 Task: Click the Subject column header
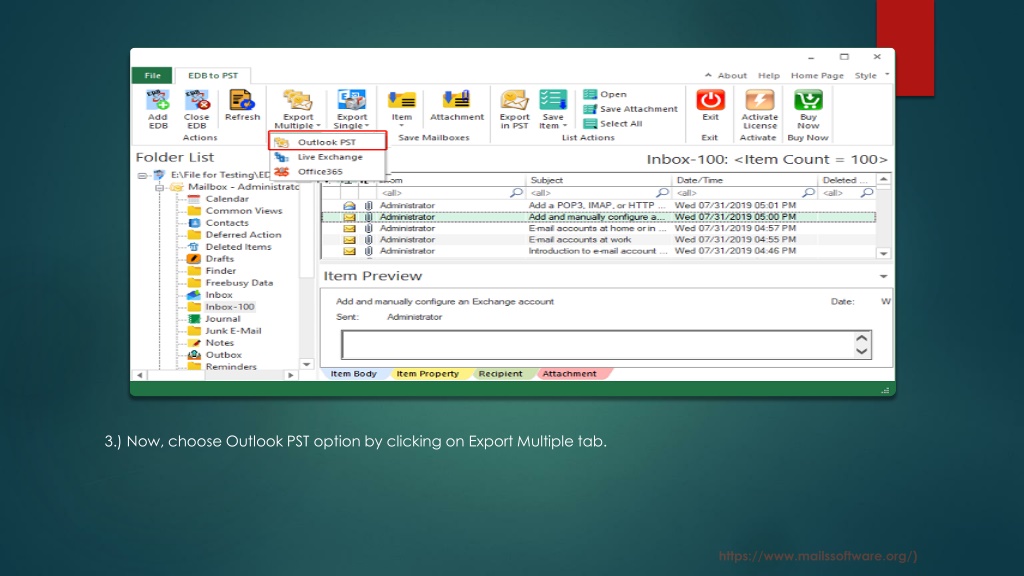(599, 180)
